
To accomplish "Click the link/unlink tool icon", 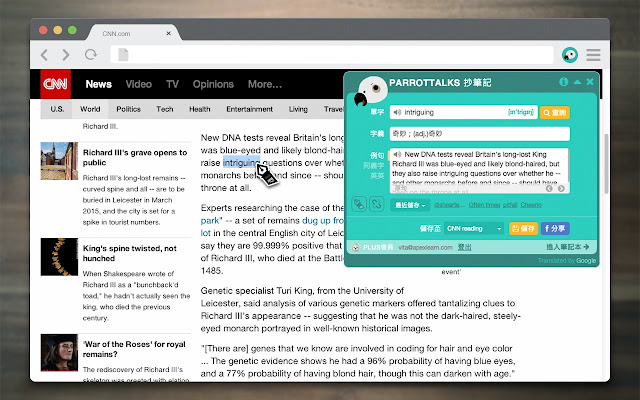I will coord(376,204).
